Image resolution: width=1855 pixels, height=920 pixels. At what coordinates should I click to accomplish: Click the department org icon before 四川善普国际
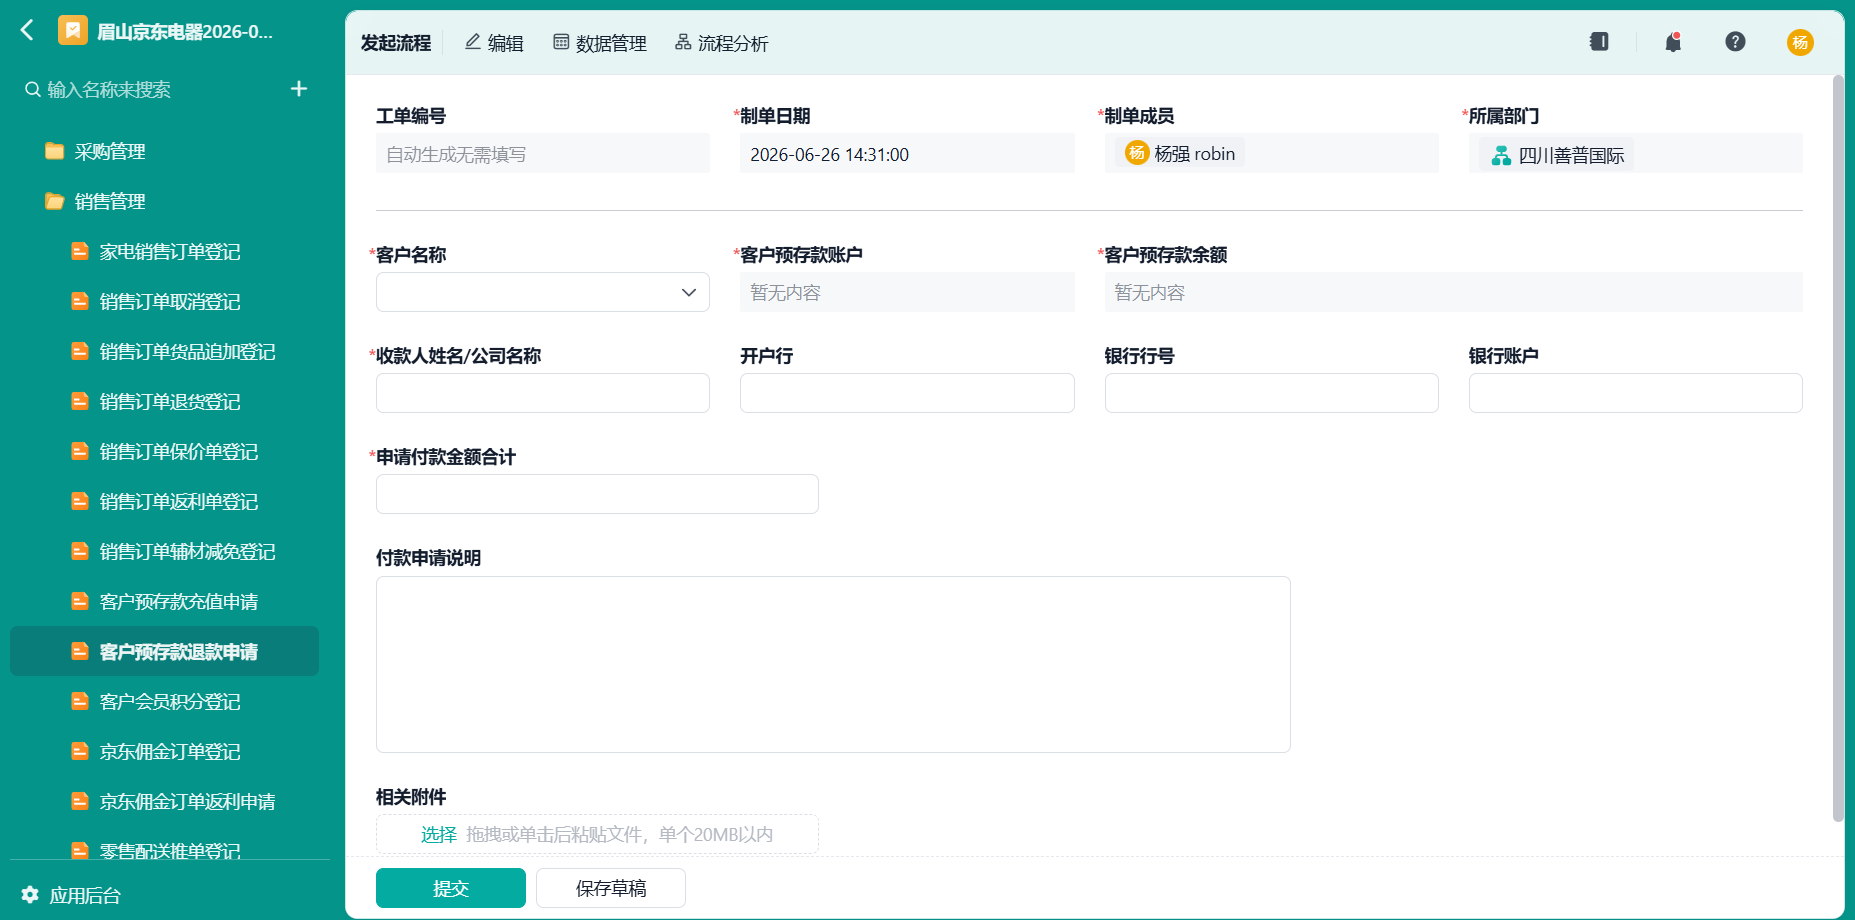click(1501, 155)
